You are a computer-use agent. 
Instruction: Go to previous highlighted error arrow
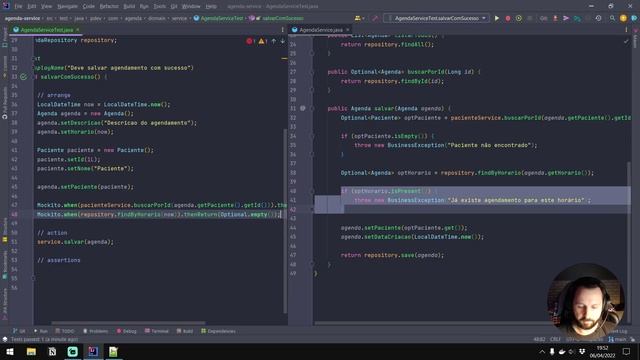[x=273, y=41]
